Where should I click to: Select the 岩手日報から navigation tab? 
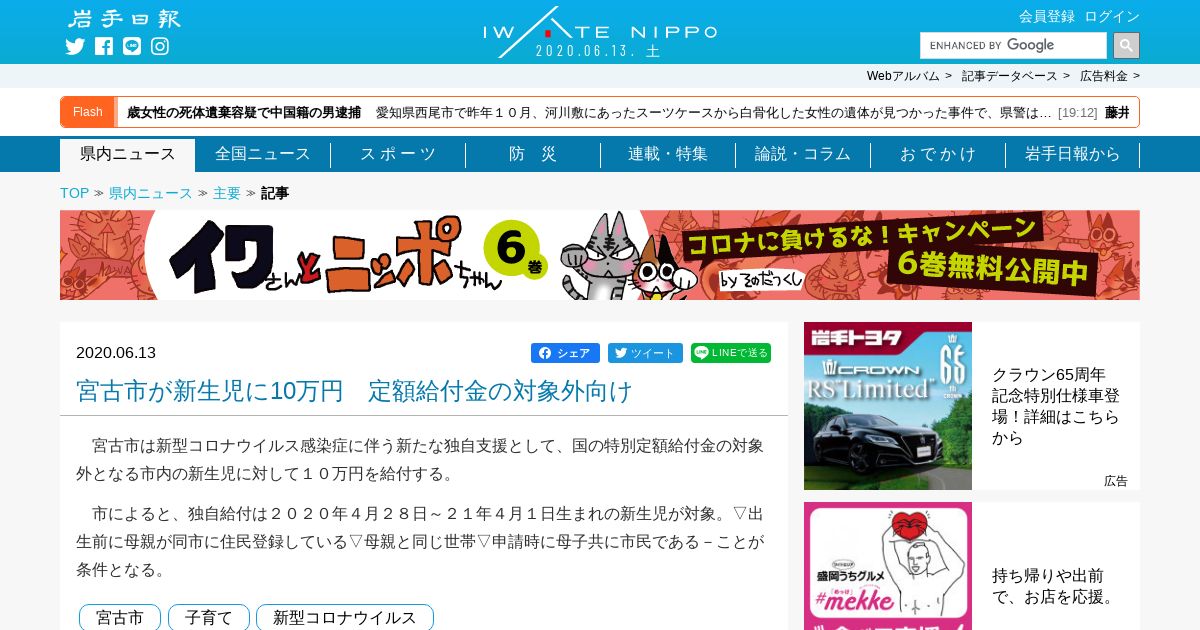(1073, 155)
